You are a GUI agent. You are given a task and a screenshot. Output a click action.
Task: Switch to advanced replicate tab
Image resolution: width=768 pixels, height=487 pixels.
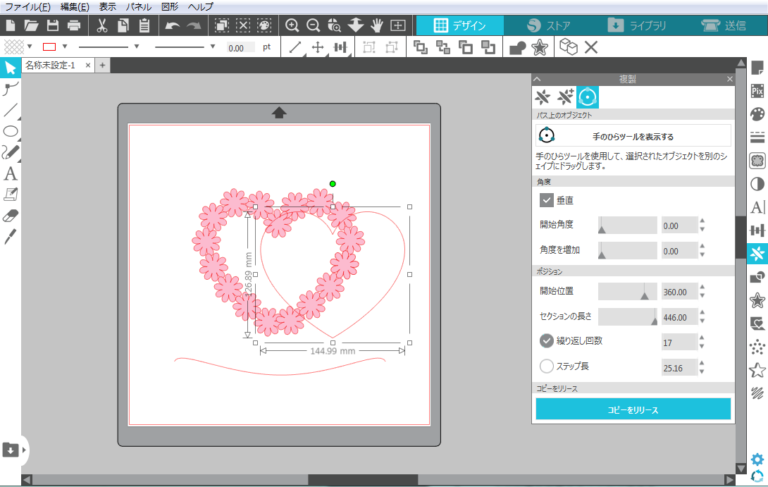(x=565, y=97)
